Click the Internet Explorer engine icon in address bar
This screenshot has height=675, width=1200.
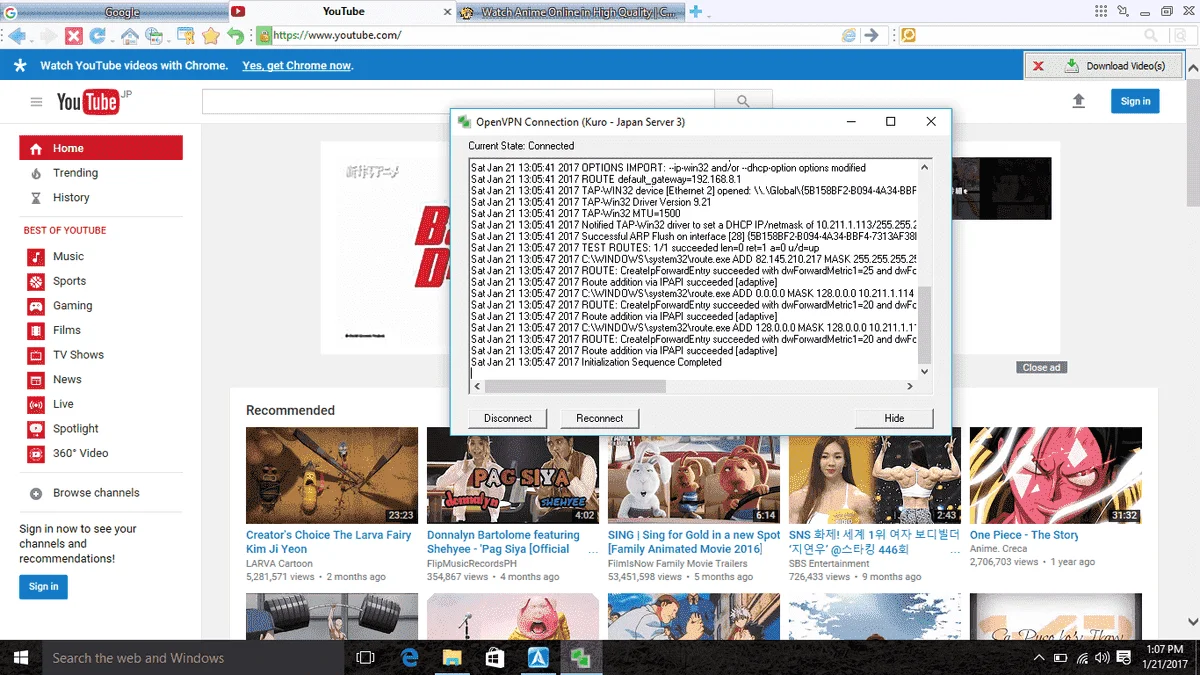848,35
